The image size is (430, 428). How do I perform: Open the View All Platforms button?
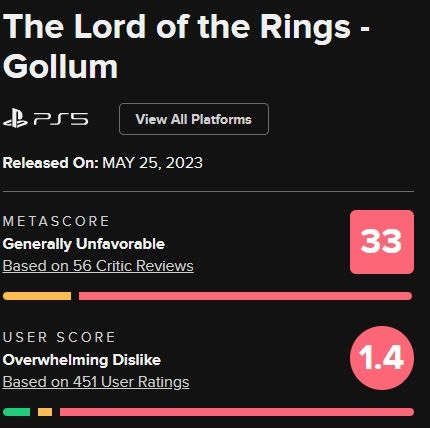[194, 119]
